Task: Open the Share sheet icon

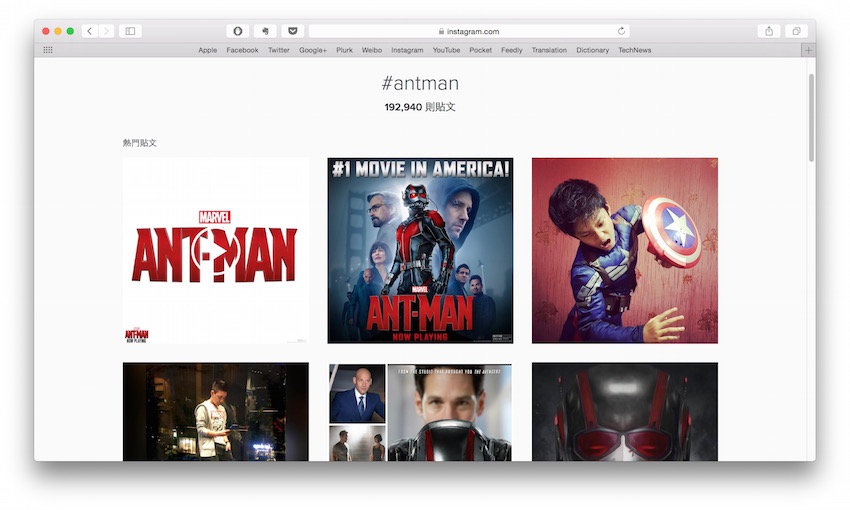Action: click(769, 31)
